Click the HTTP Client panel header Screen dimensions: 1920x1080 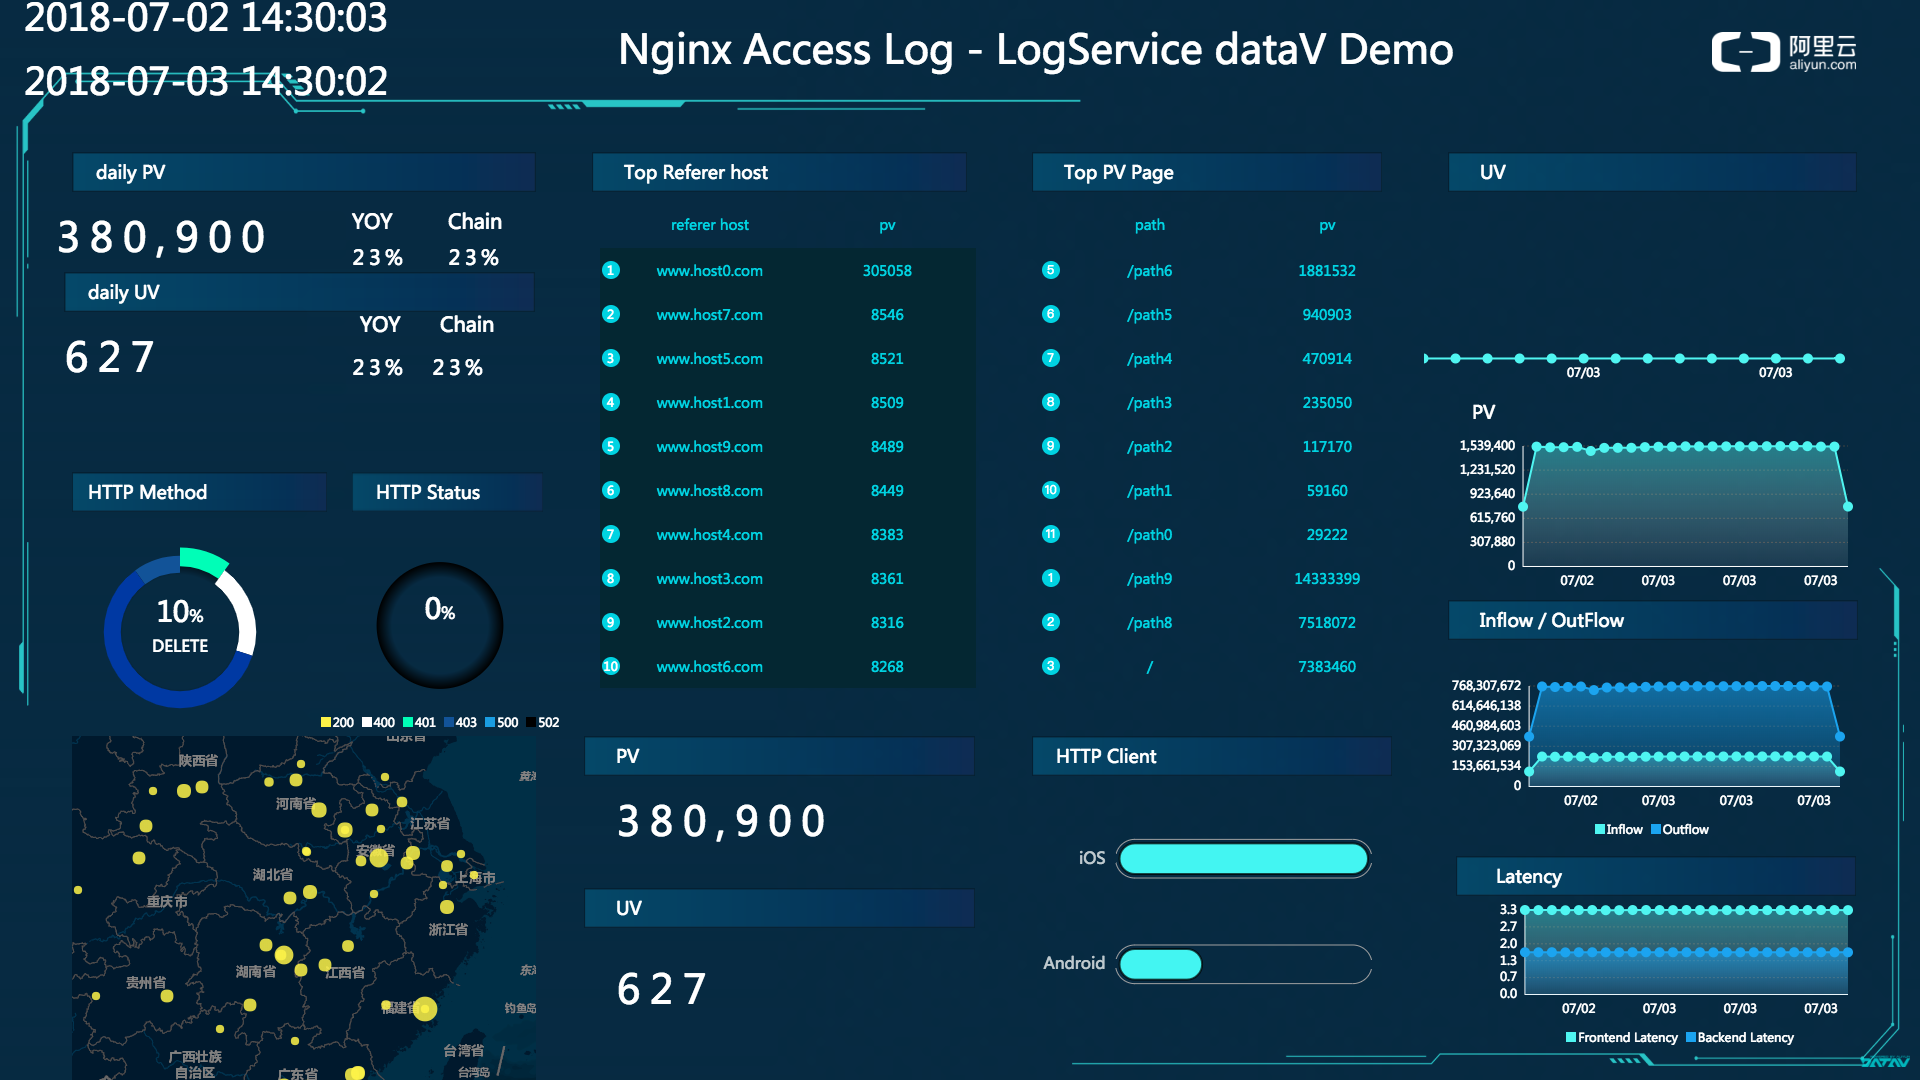[1211, 756]
